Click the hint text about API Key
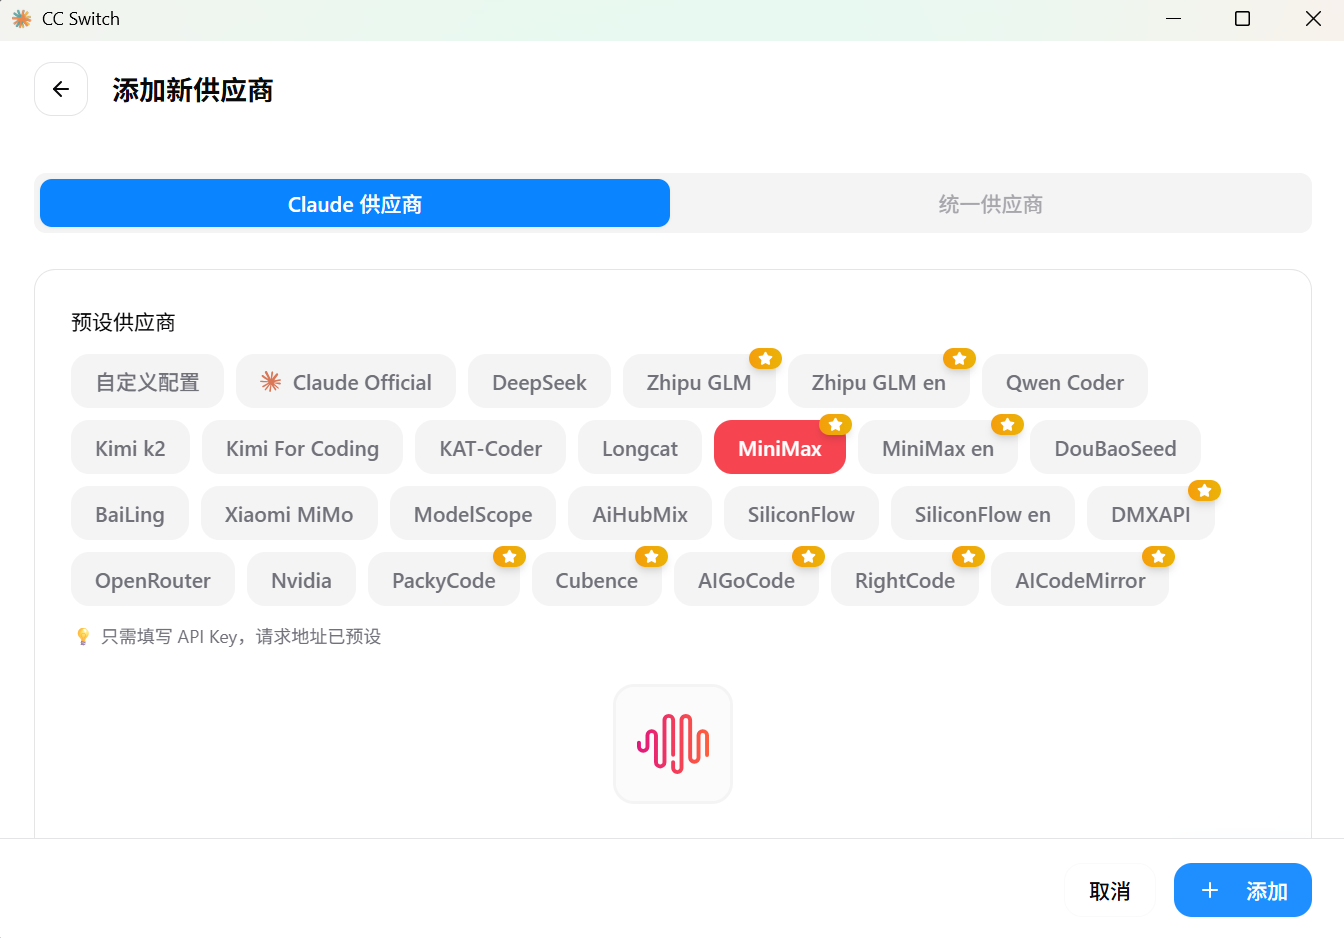This screenshot has width=1344, height=938. pos(241,637)
